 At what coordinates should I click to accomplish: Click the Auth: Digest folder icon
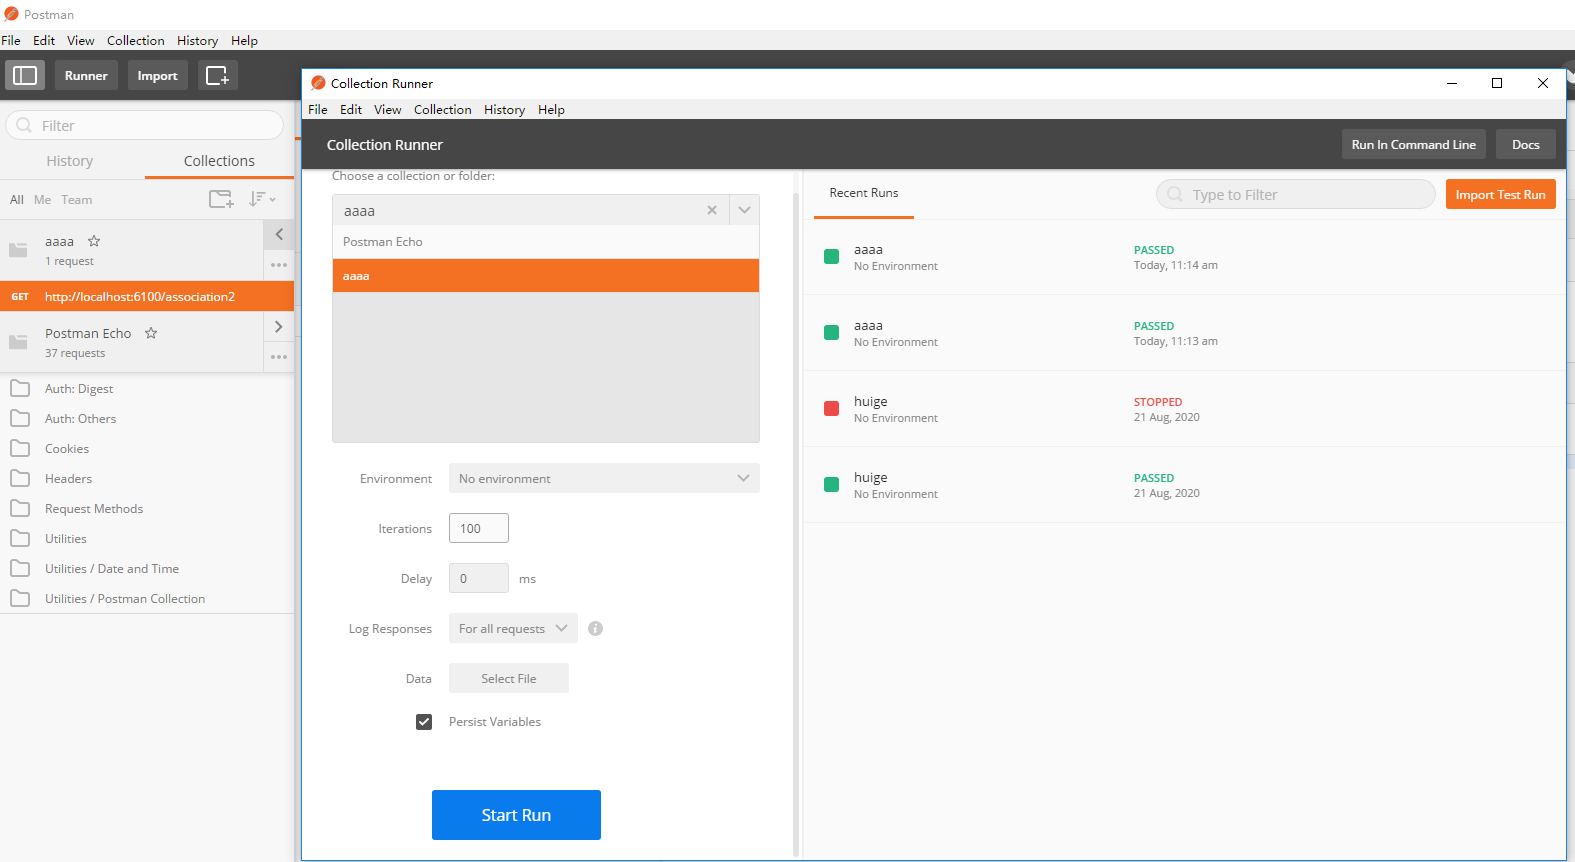click(20, 388)
